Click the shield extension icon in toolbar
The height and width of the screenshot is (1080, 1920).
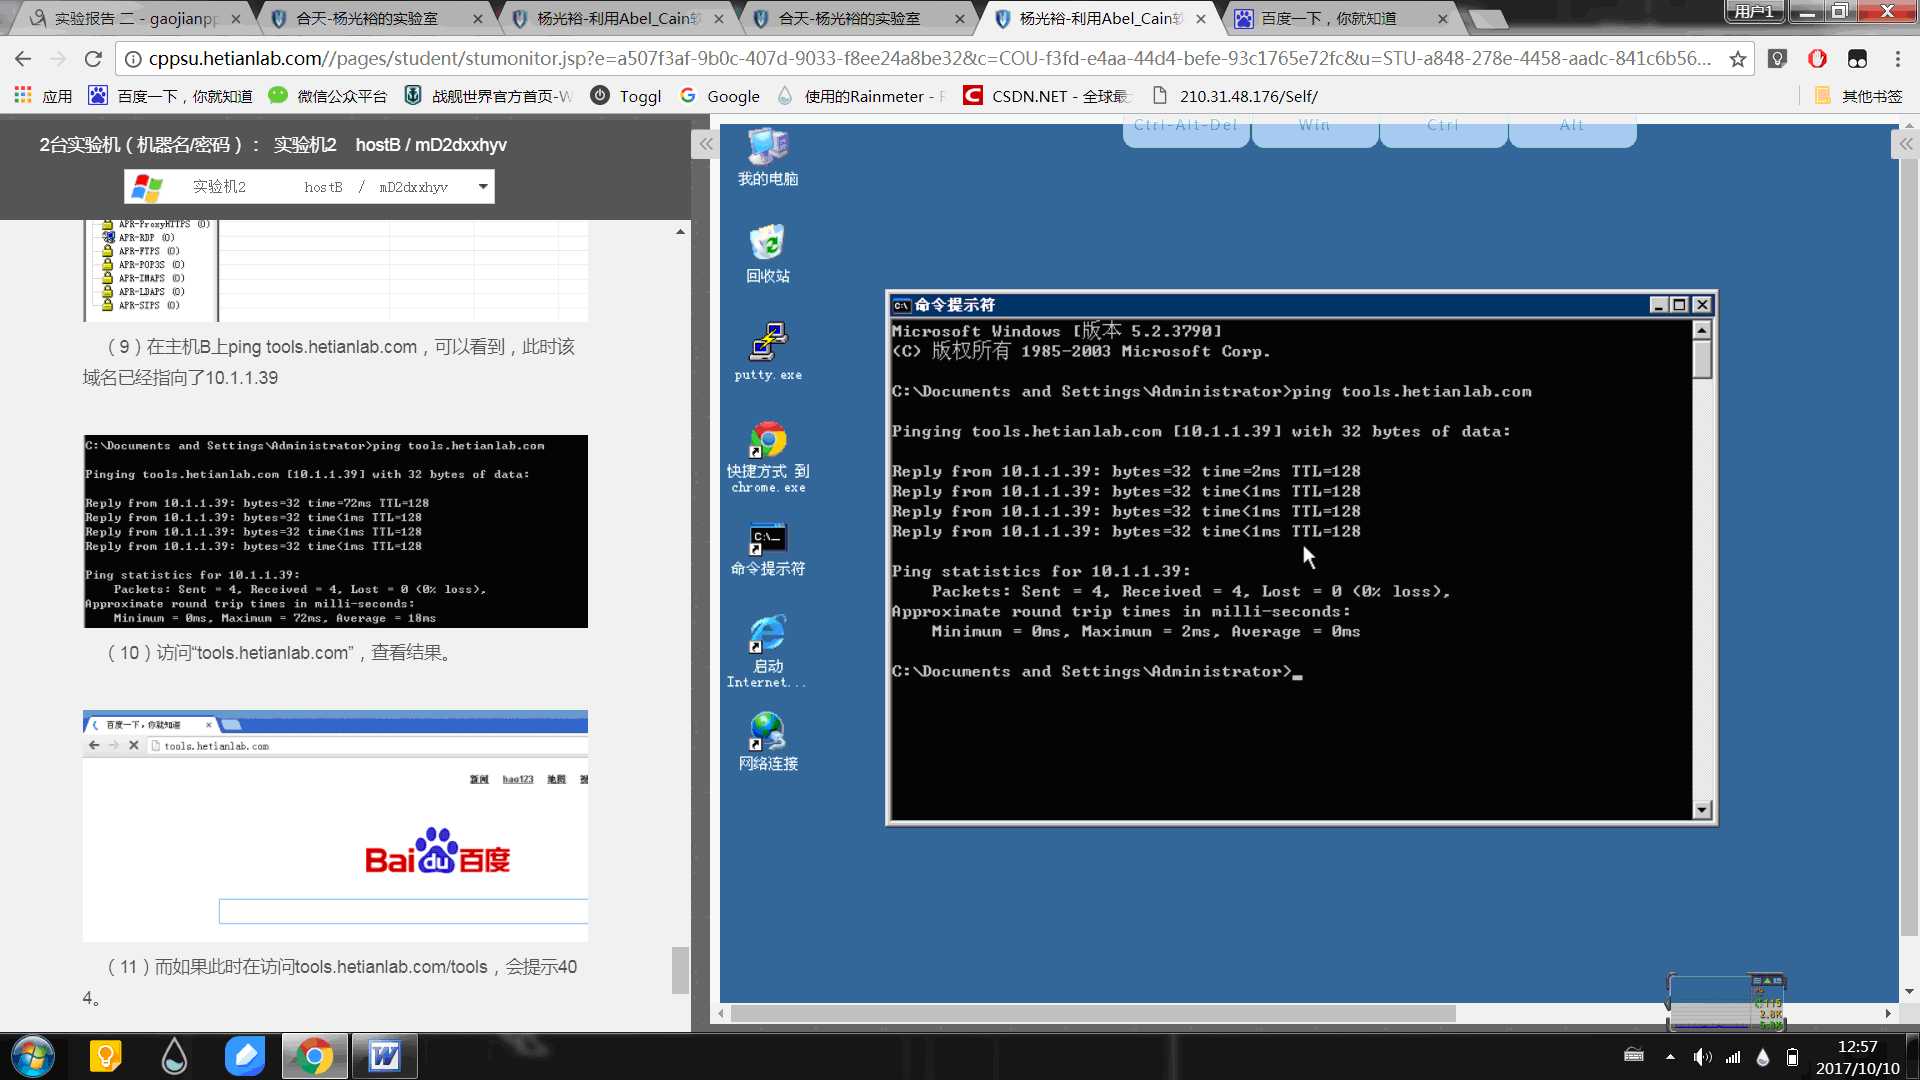[x=1777, y=59]
